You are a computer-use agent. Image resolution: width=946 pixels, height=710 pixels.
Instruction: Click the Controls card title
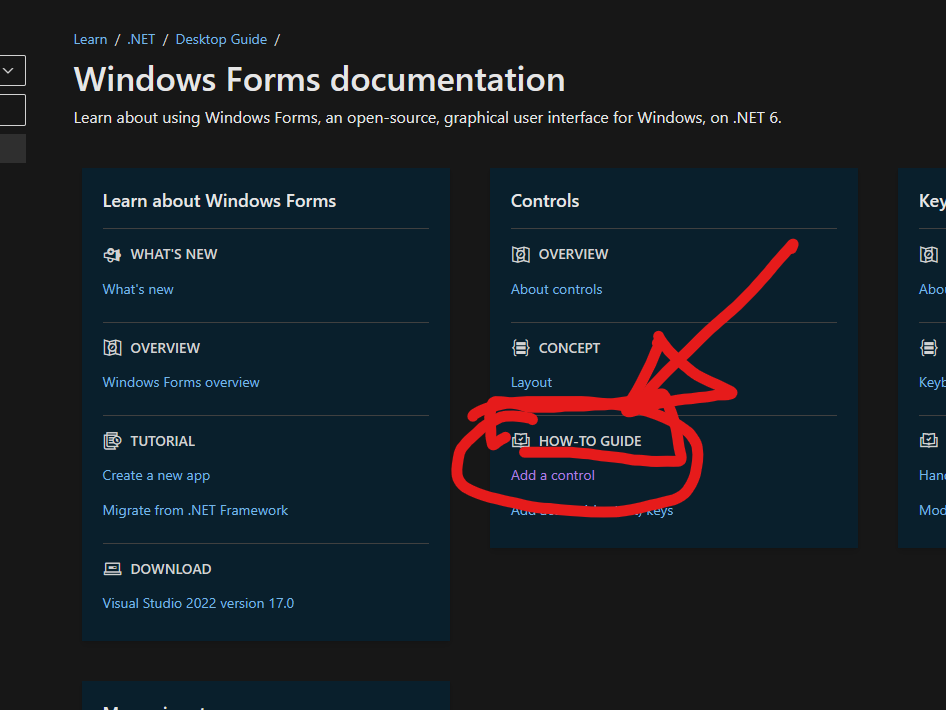tap(545, 201)
